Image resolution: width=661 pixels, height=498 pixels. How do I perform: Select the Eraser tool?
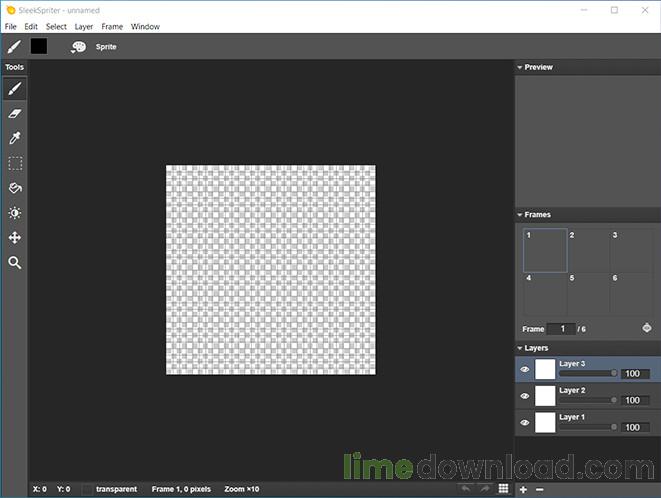click(x=15, y=113)
